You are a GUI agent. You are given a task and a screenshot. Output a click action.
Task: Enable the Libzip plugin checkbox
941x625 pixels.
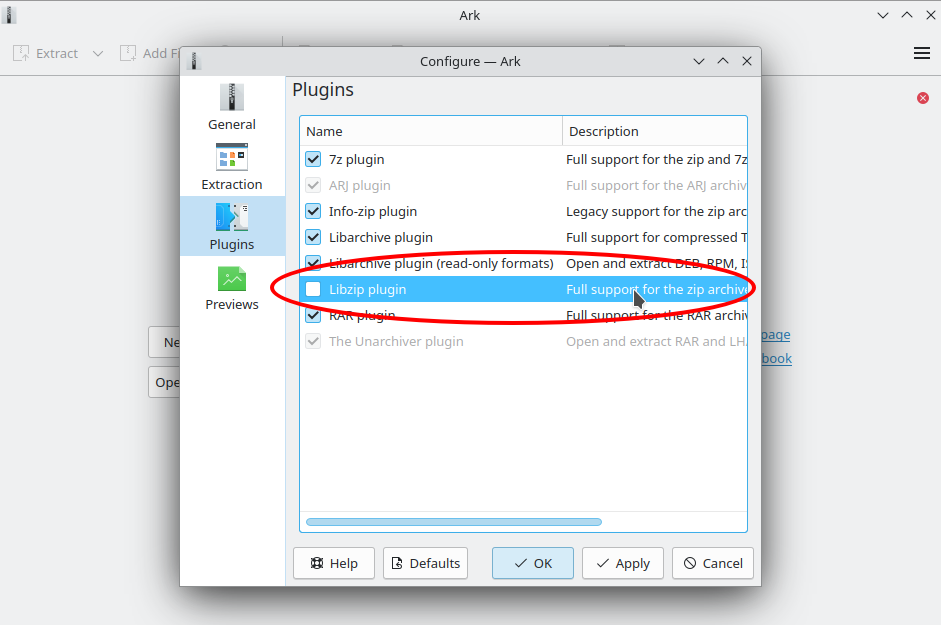click(313, 289)
